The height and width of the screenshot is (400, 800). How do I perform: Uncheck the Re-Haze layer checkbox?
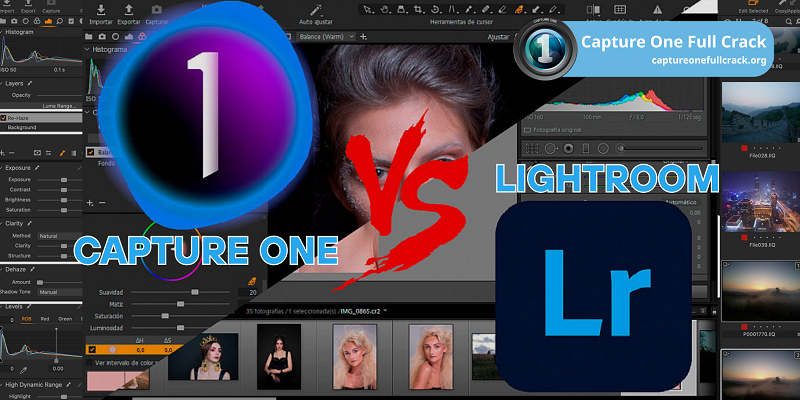coord(3,117)
